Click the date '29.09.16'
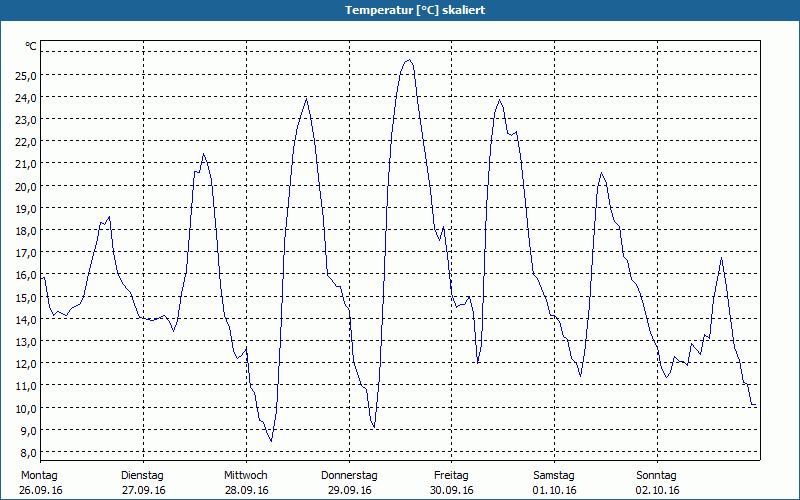The image size is (800, 500). 349,490
